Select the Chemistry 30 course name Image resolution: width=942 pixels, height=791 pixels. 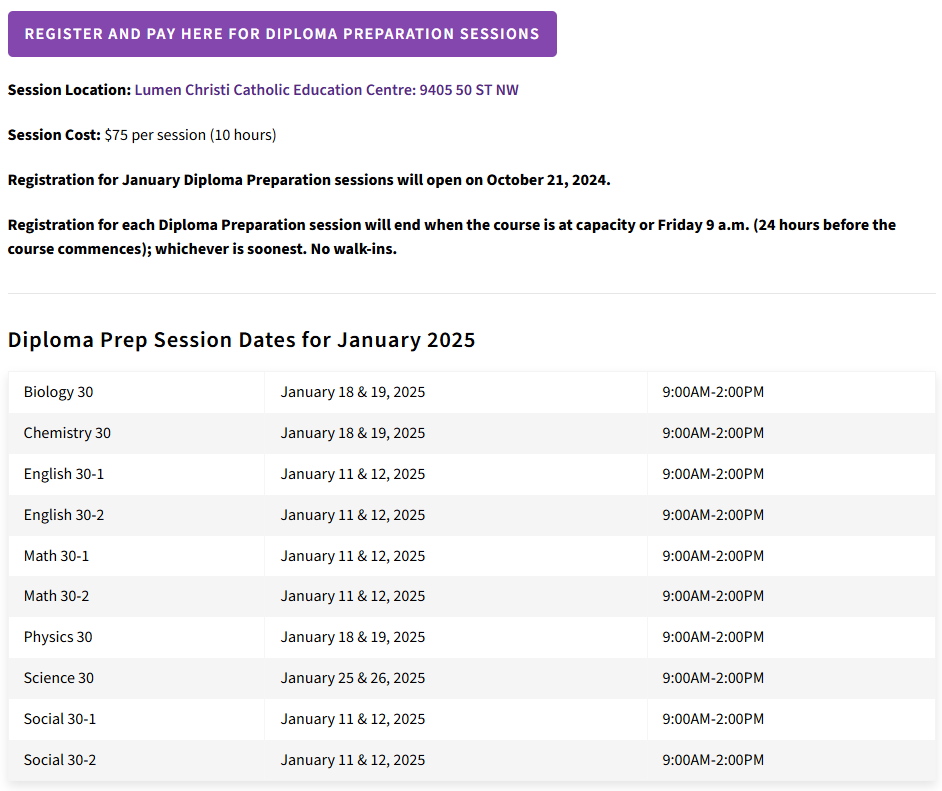(x=67, y=433)
